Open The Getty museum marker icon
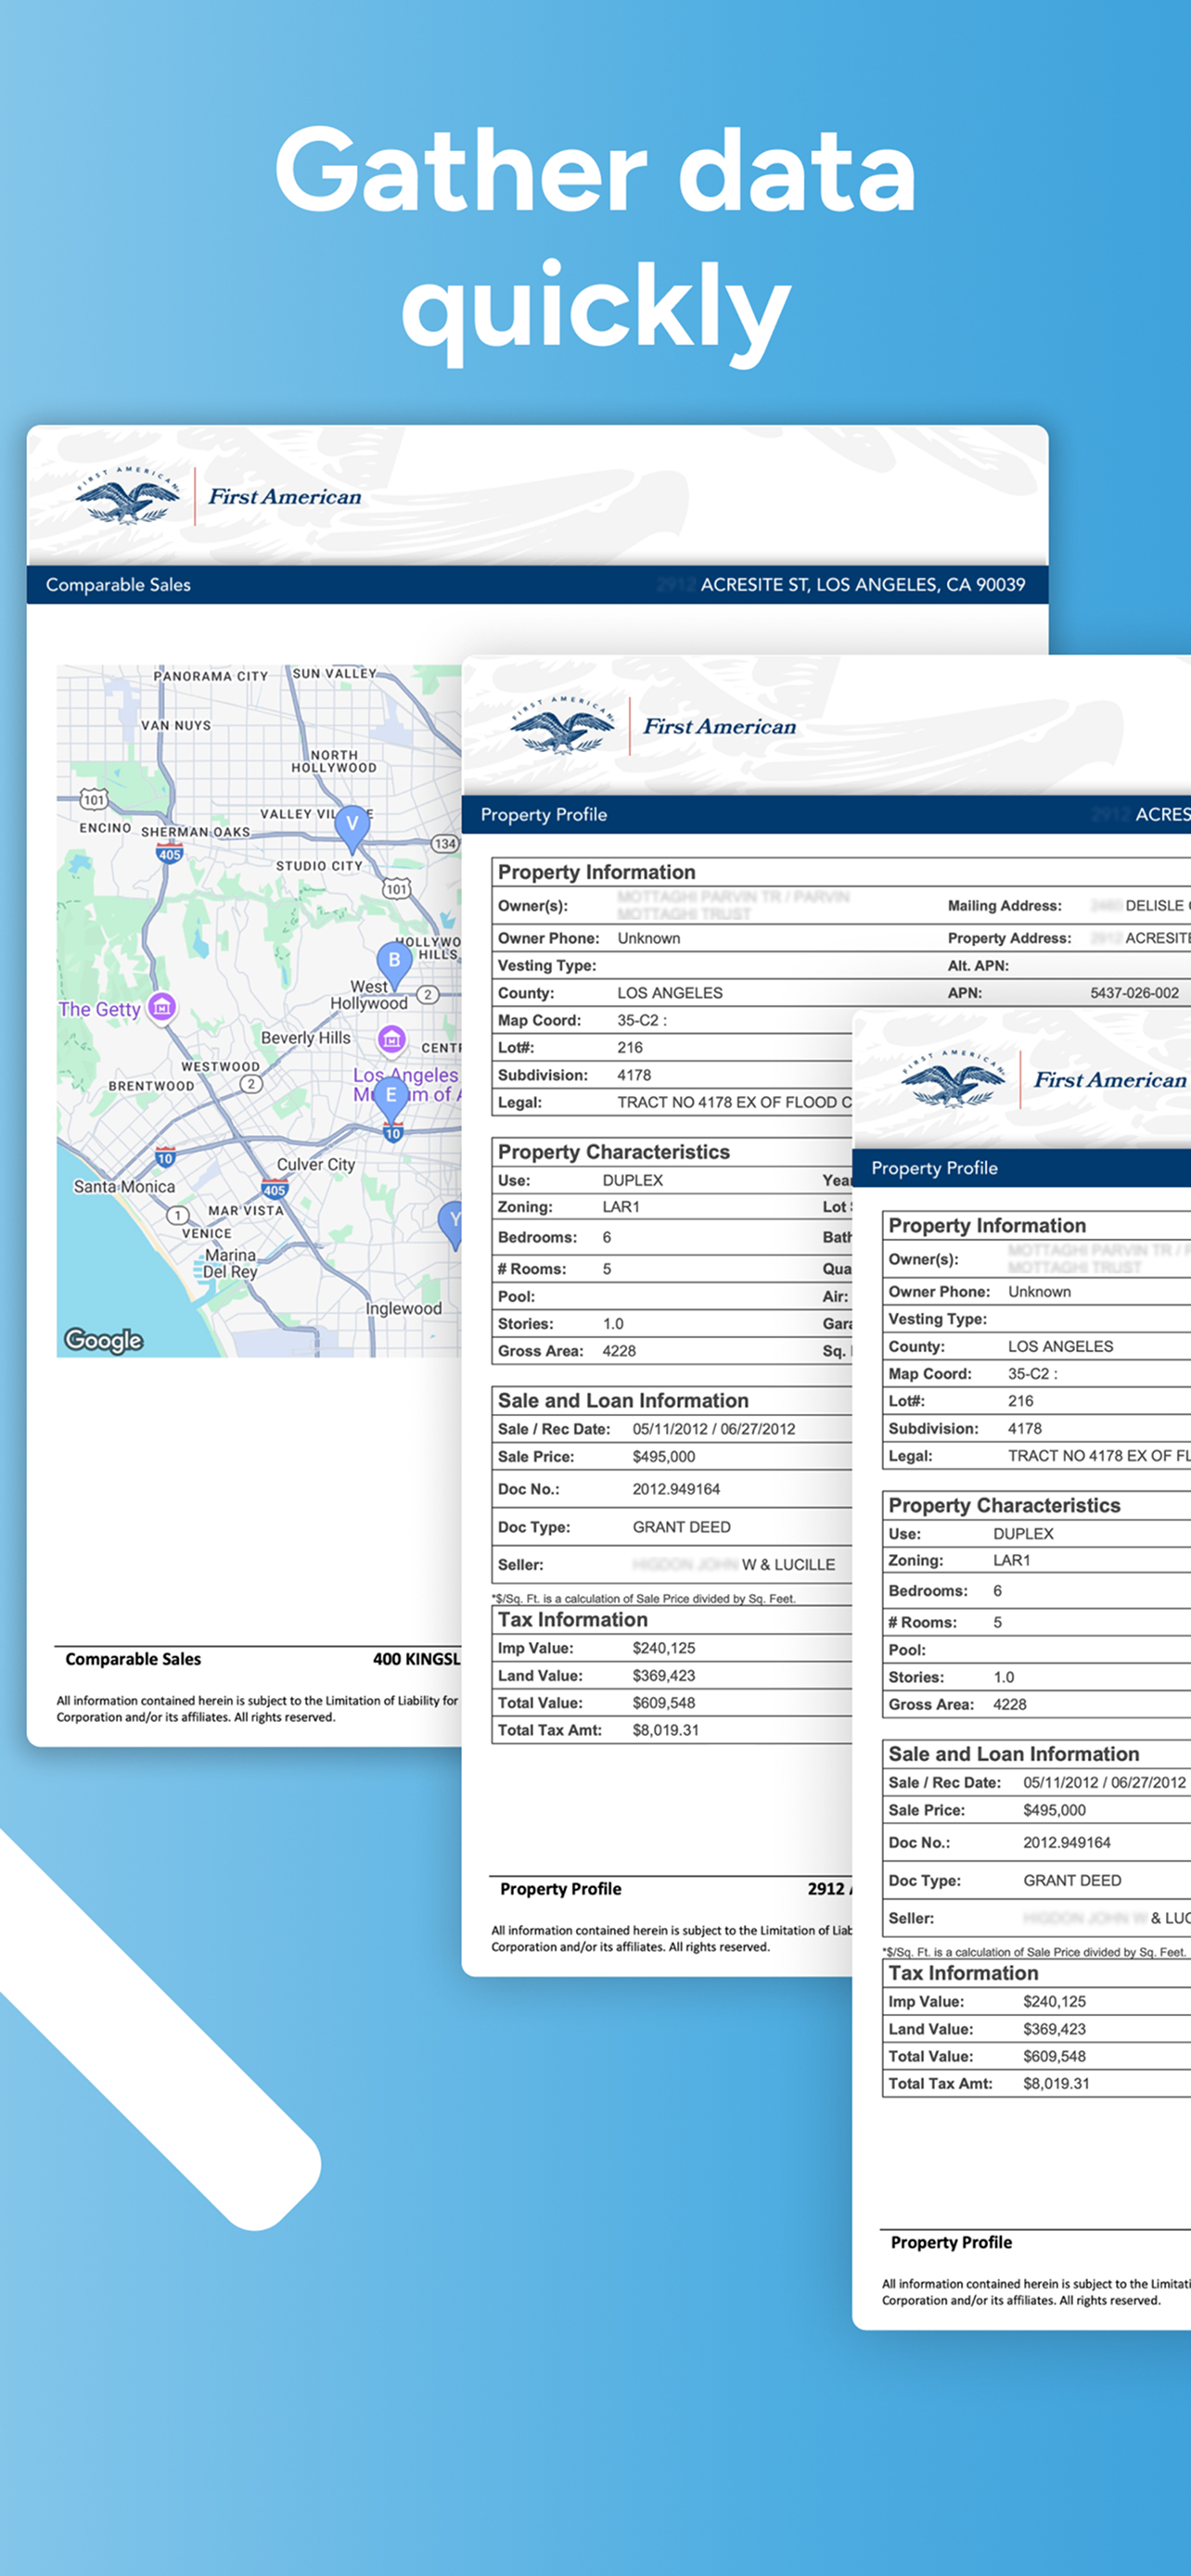Screen dimensions: 1191x2576 pyautogui.click(x=162, y=1007)
